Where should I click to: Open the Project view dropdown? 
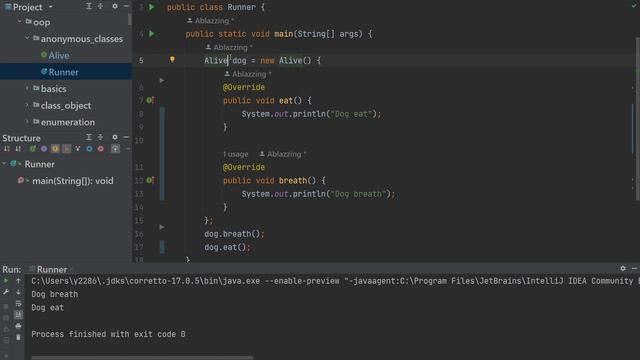point(51,7)
